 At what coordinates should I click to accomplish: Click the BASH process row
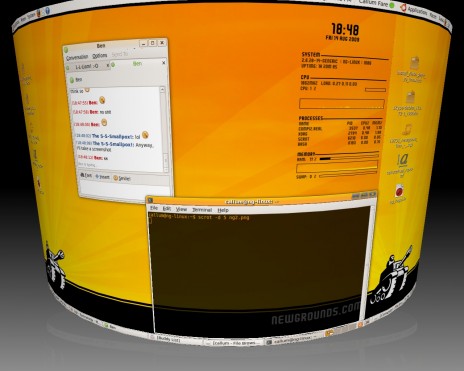click(x=339, y=143)
